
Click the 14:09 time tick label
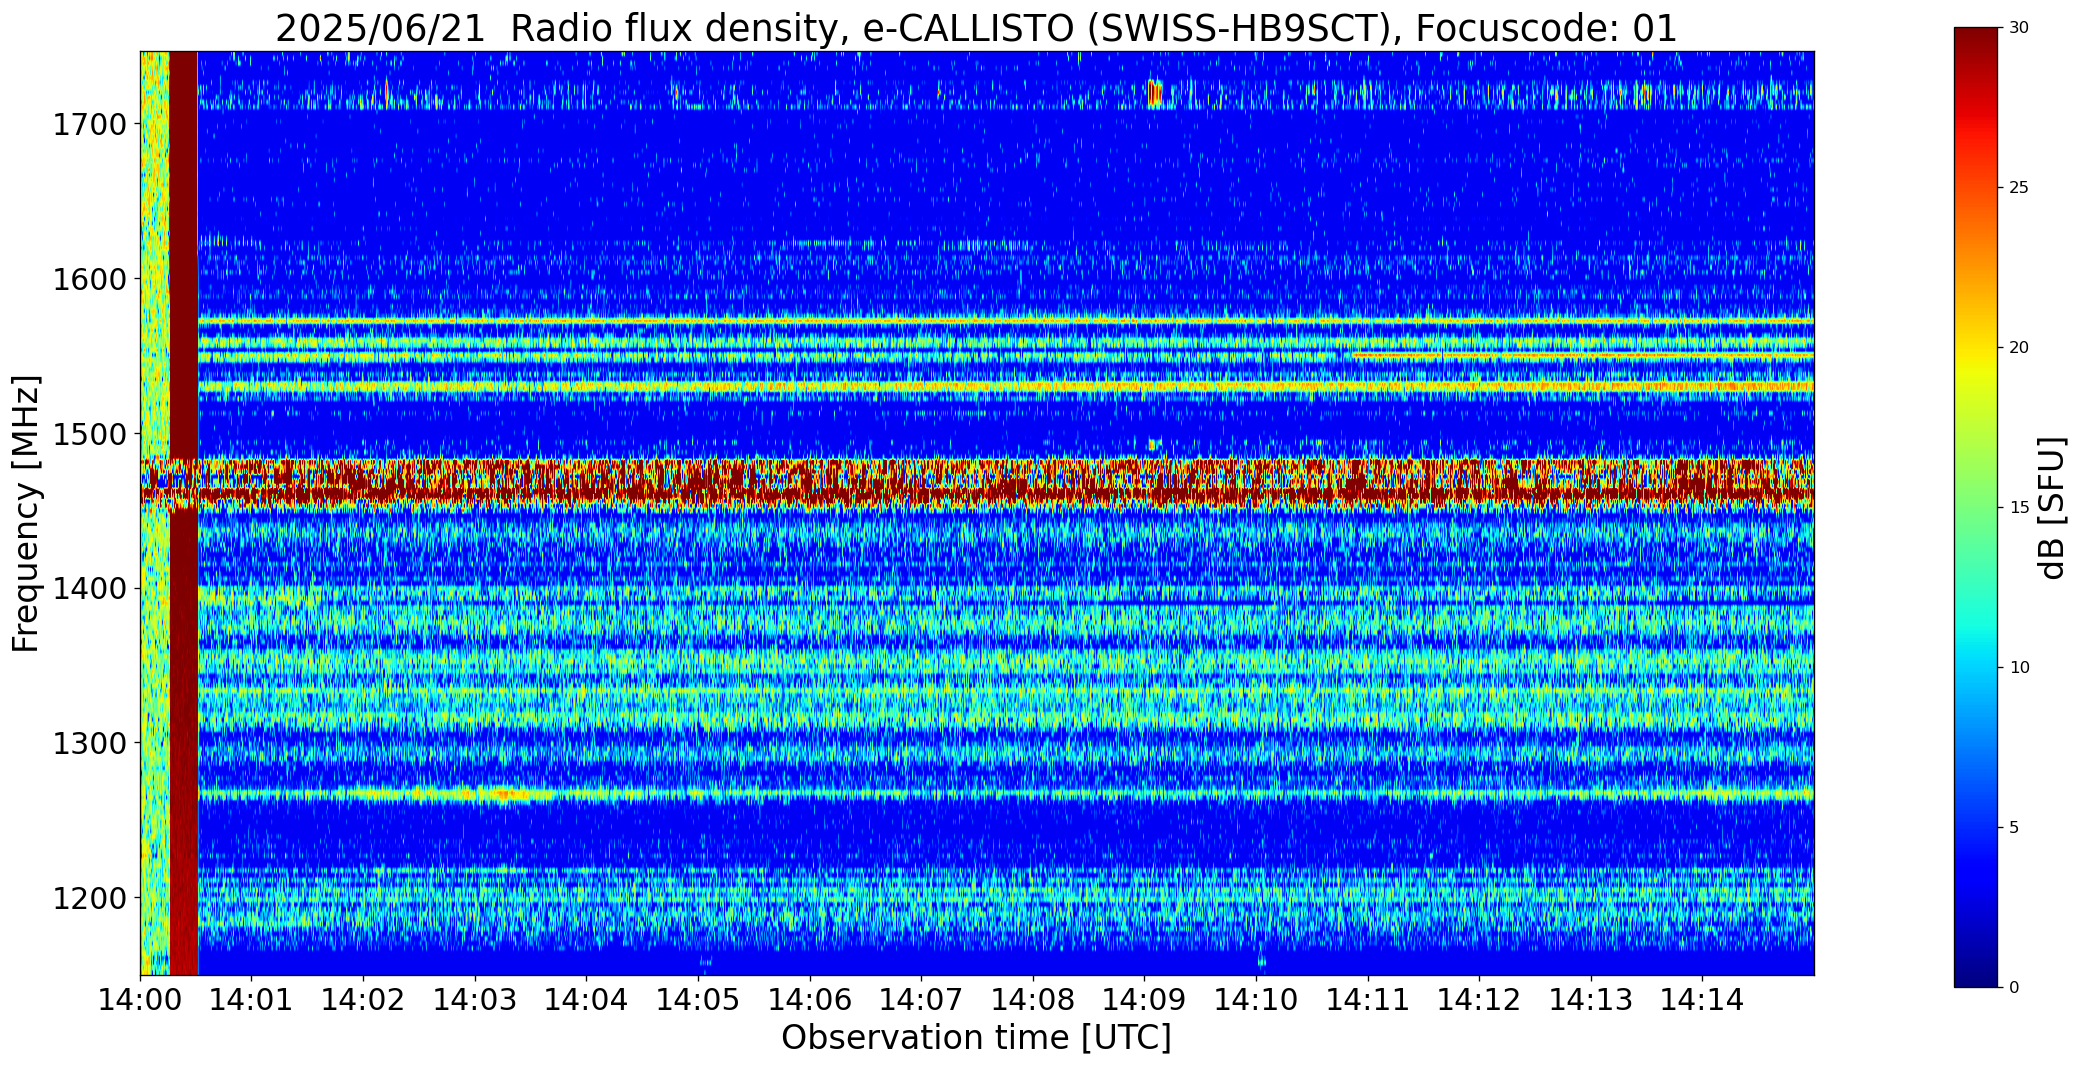click(x=1144, y=999)
